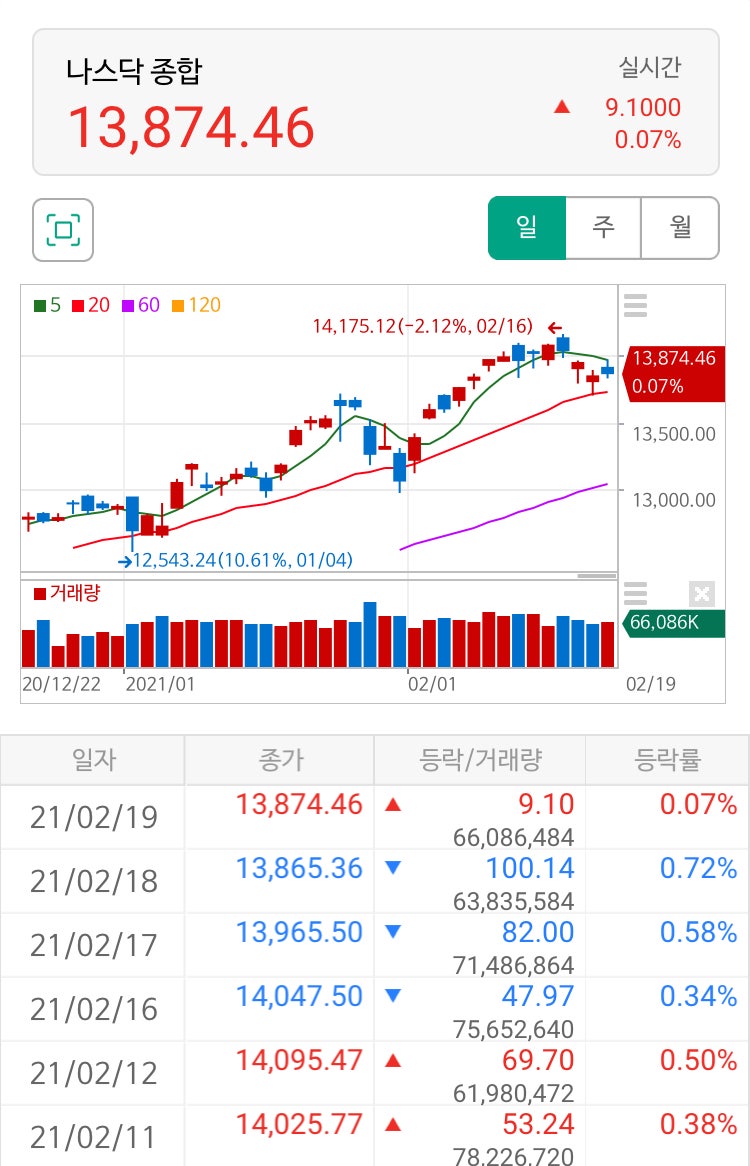Click the 100.14 change value
The image size is (750, 1166).
[530, 868]
